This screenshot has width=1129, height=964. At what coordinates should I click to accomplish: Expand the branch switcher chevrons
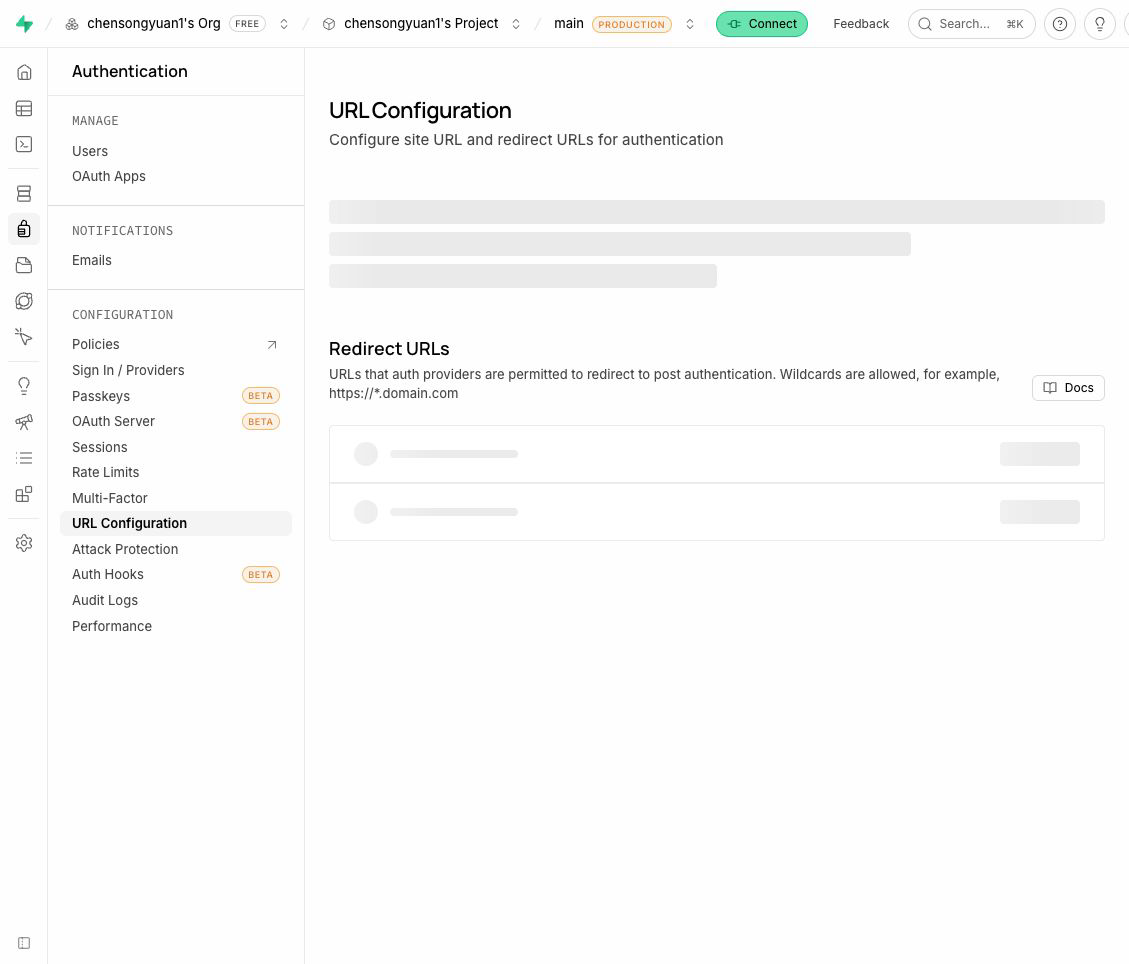pos(690,24)
